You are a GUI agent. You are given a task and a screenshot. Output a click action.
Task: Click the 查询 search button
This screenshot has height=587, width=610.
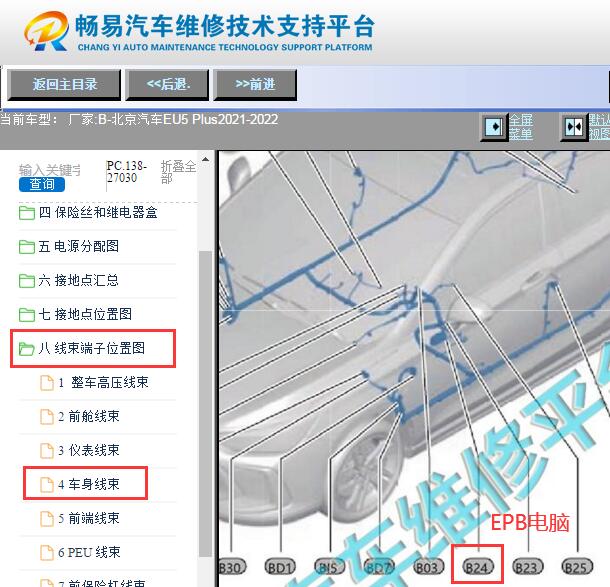42,184
